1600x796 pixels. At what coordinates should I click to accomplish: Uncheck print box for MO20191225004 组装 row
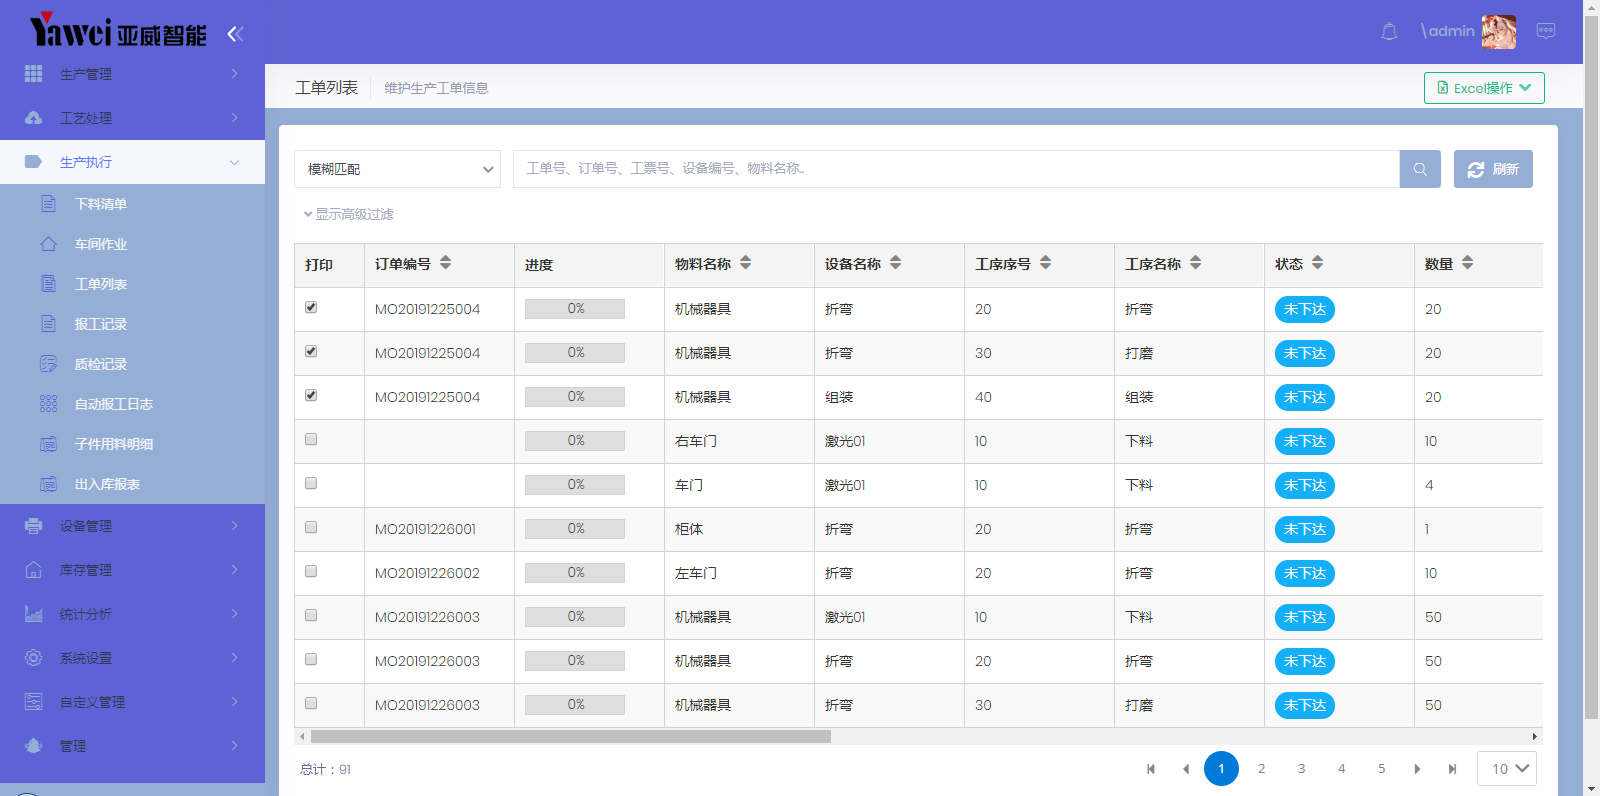tap(311, 395)
